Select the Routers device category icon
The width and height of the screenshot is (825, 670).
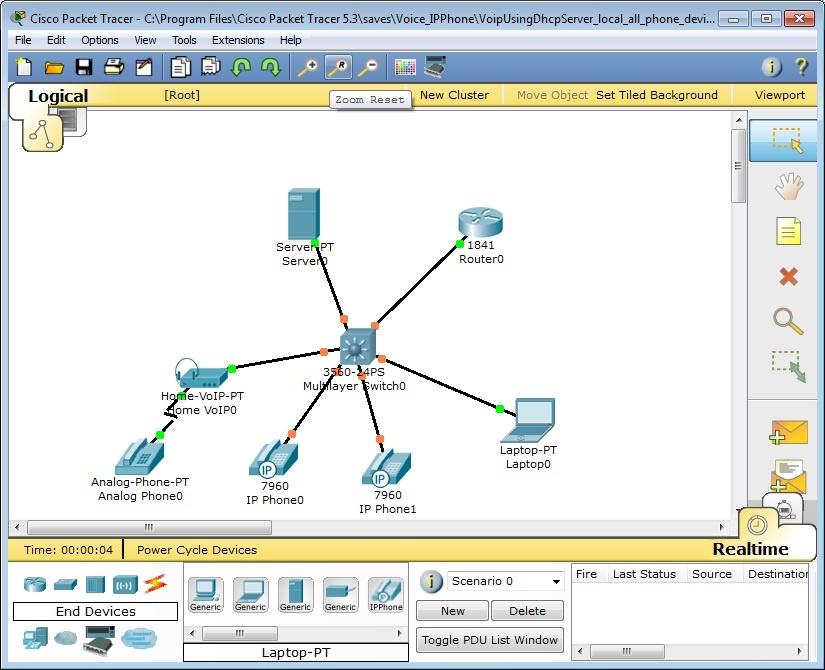pyautogui.click(x=35, y=584)
